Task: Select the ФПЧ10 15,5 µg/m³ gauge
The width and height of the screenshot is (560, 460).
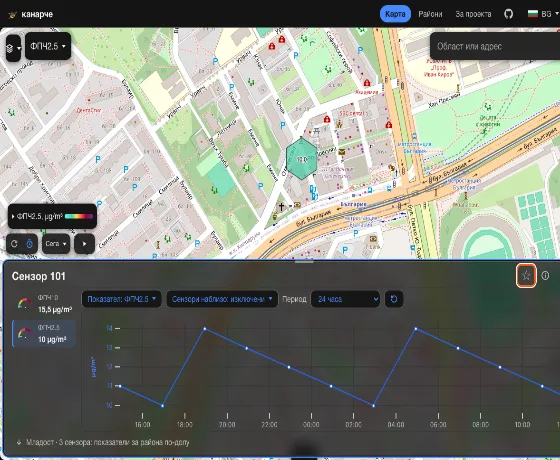Action: [44, 304]
